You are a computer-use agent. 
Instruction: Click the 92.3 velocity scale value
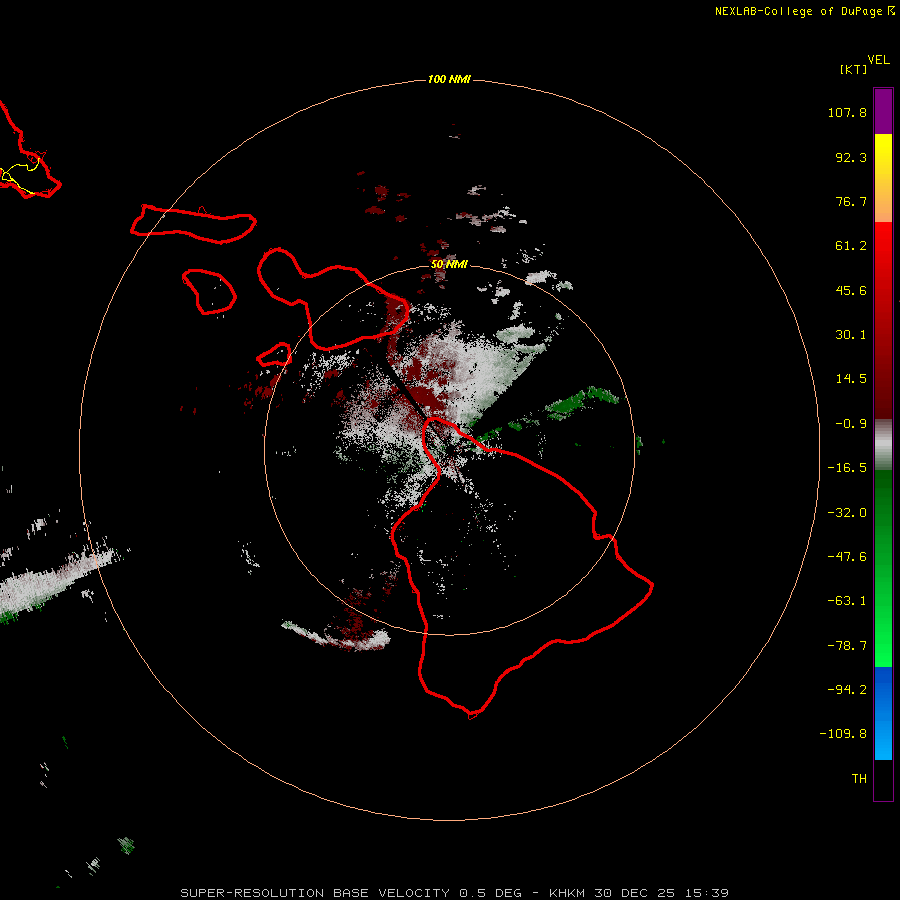[851, 157]
